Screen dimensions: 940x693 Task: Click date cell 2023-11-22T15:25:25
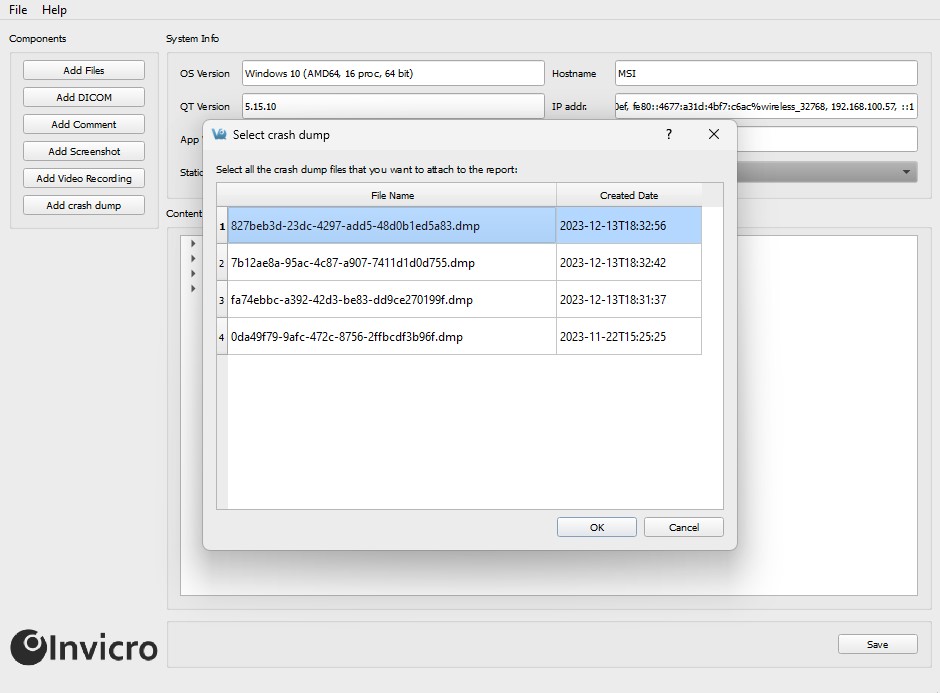point(629,336)
